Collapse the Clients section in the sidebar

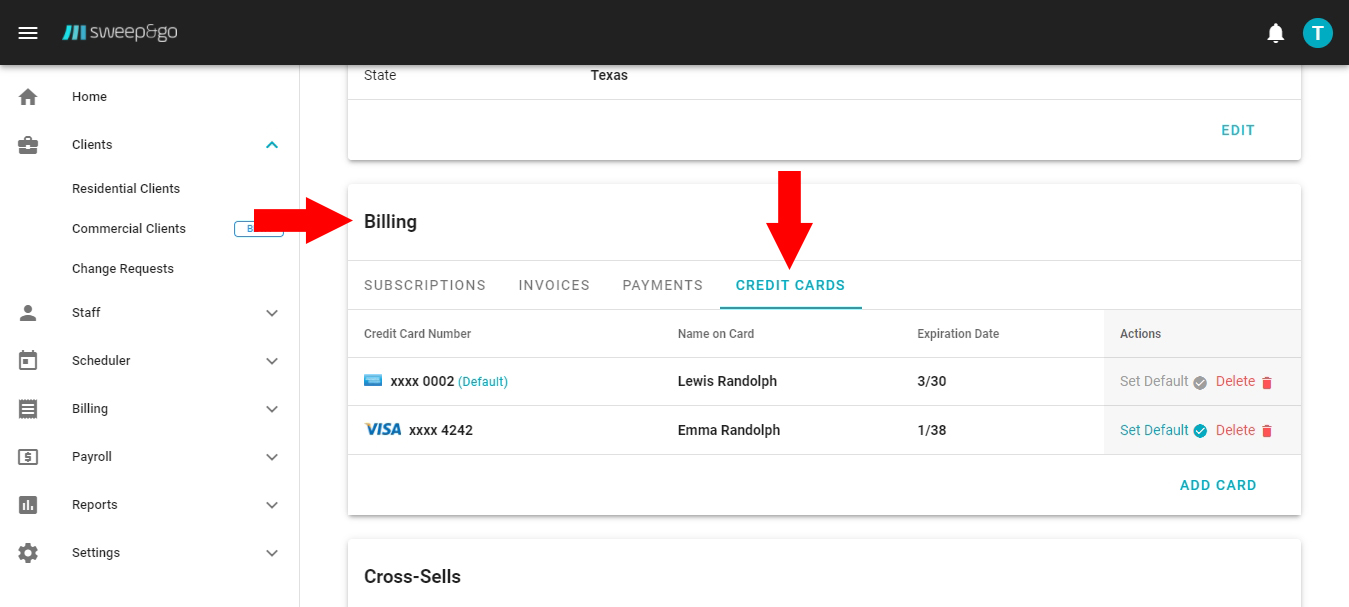tap(271, 144)
